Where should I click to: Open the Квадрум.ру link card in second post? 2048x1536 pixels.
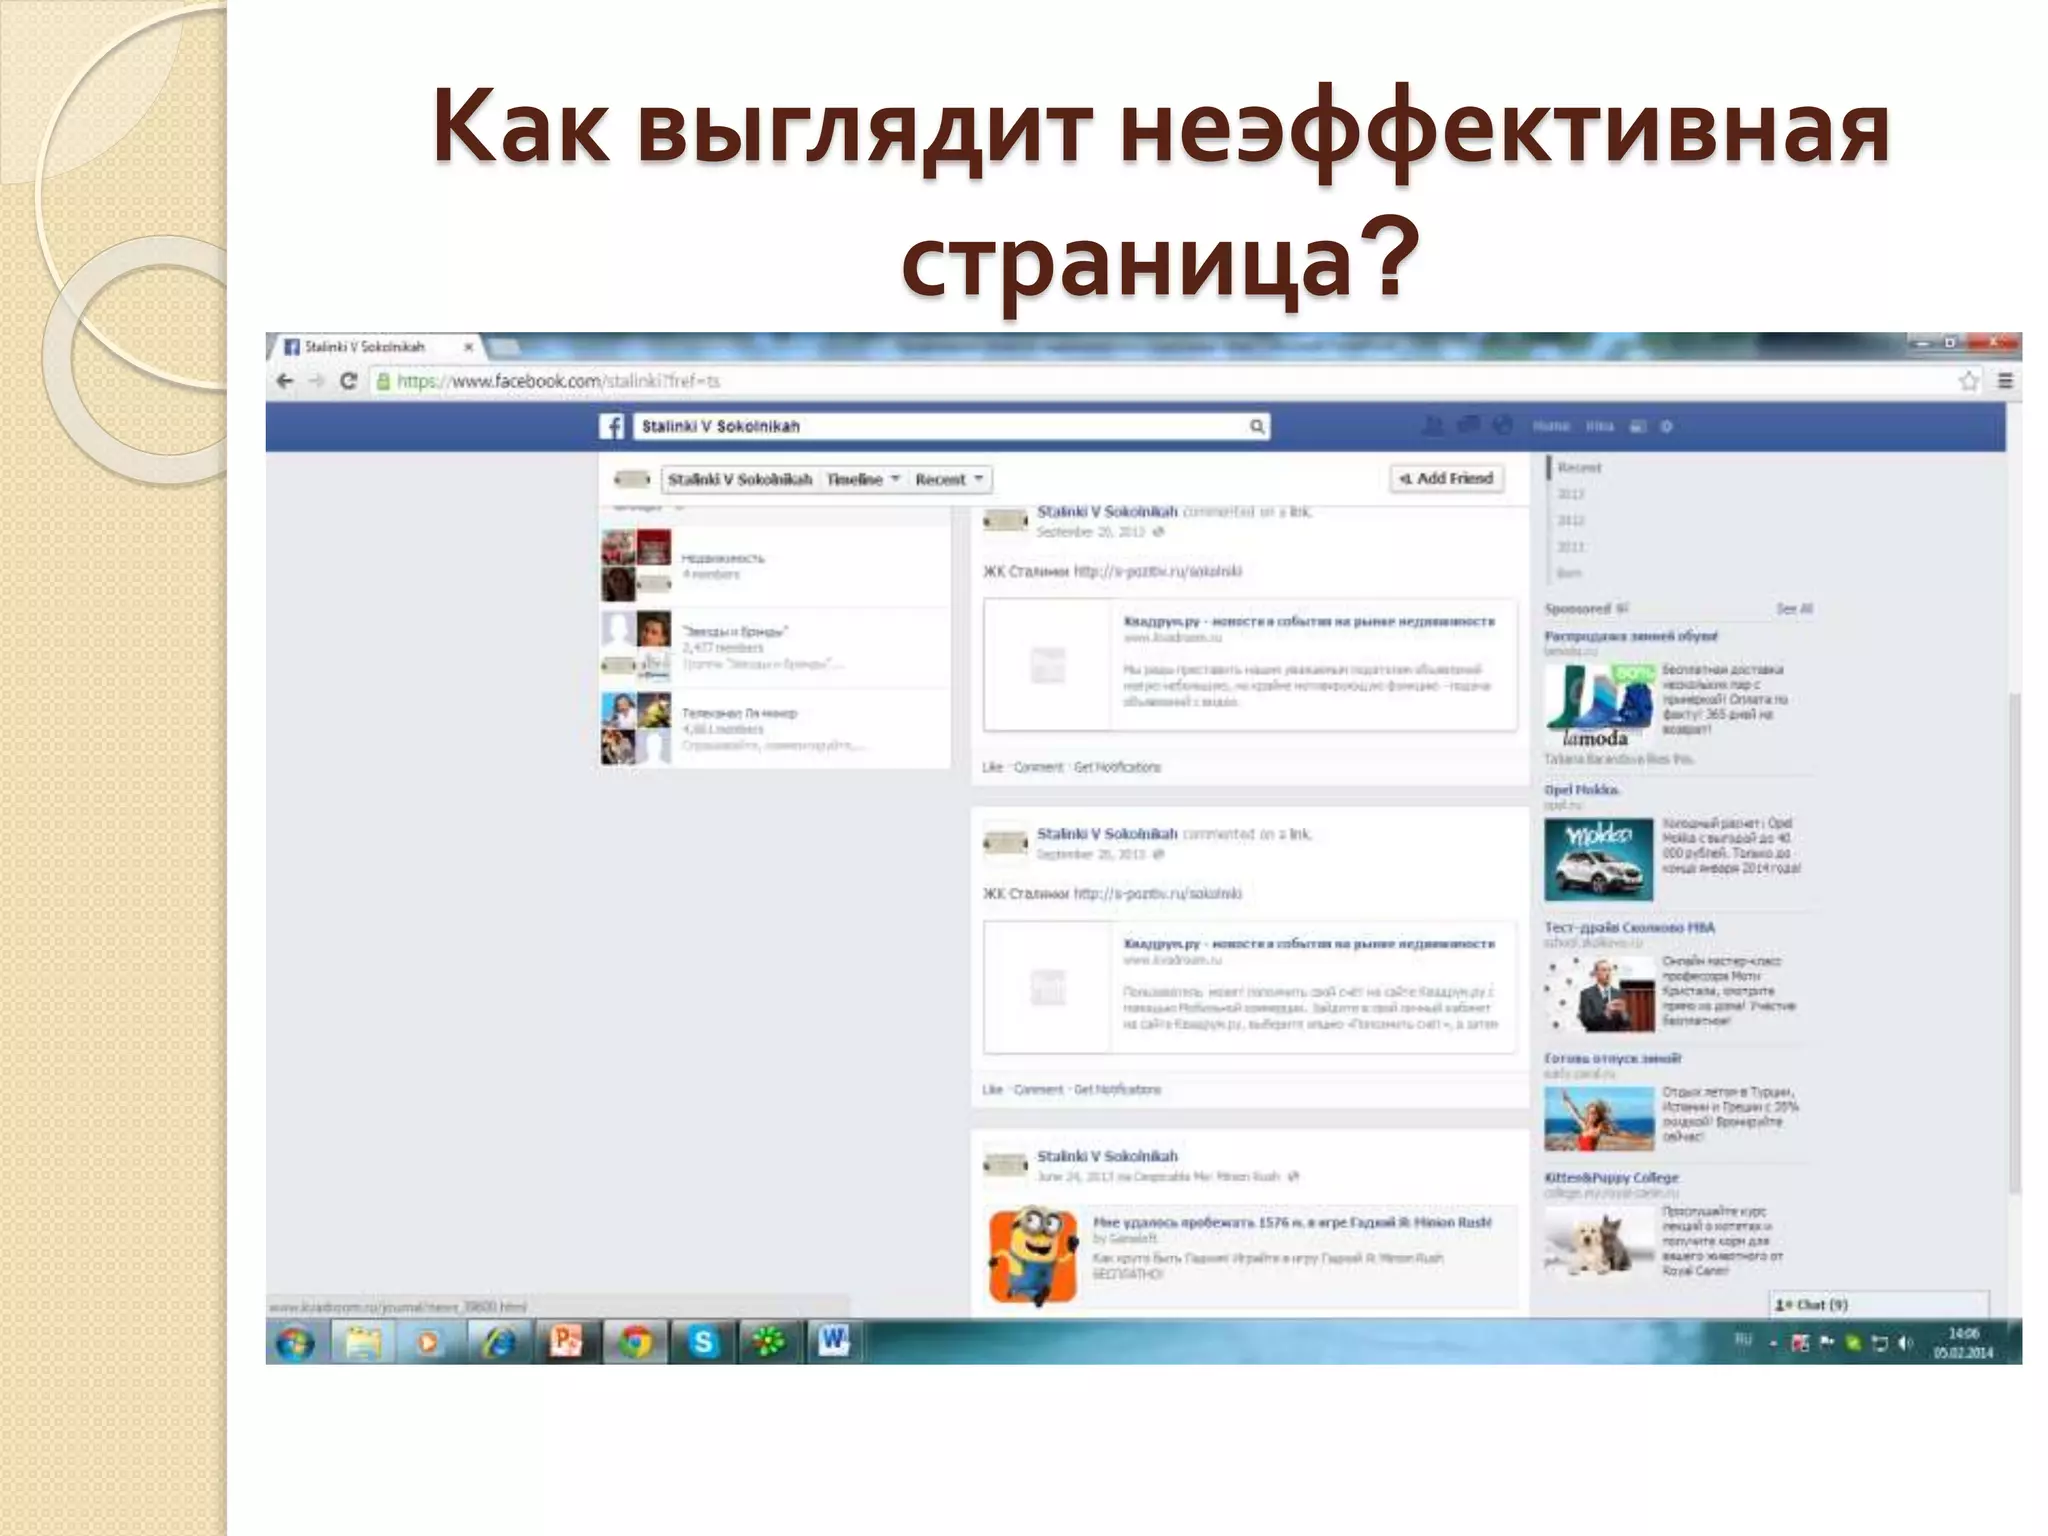point(1250,987)
